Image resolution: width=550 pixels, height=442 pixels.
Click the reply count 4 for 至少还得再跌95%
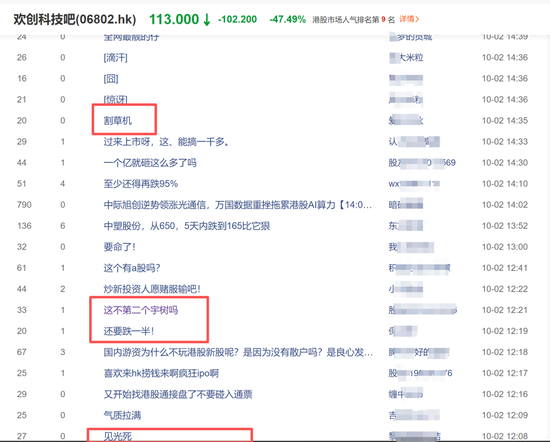click(x=62, y=184)
